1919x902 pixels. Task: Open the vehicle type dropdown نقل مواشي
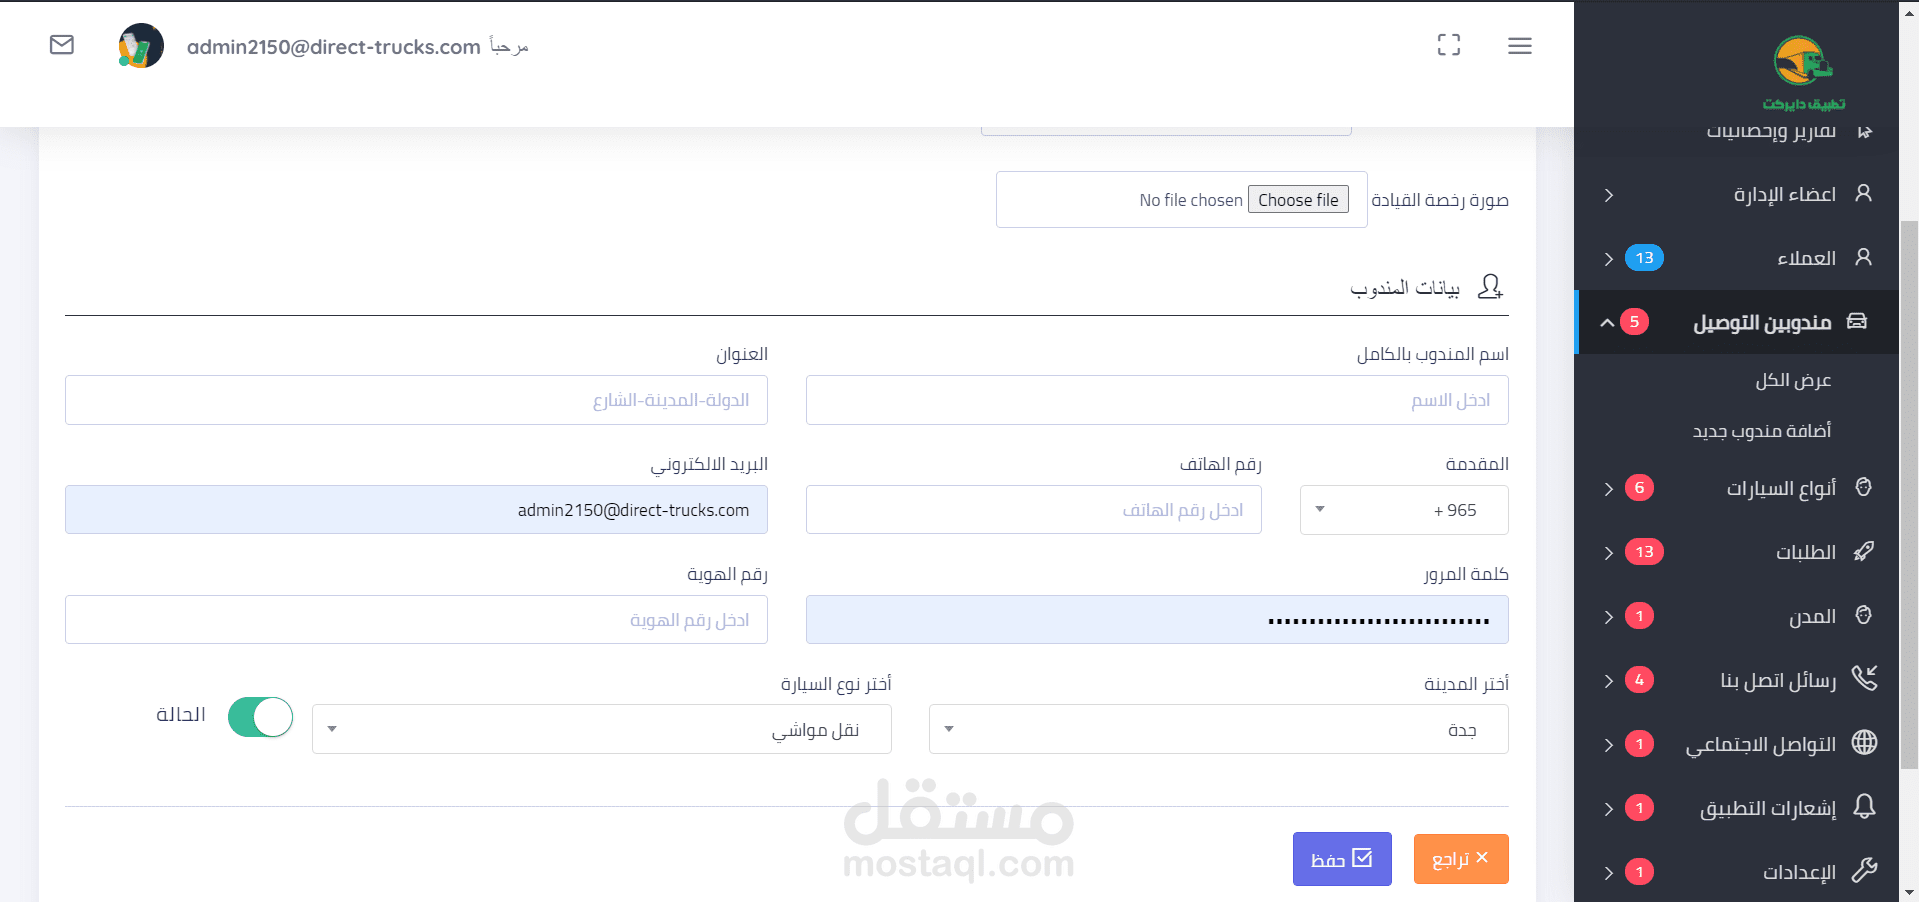(x=601, y=730)
